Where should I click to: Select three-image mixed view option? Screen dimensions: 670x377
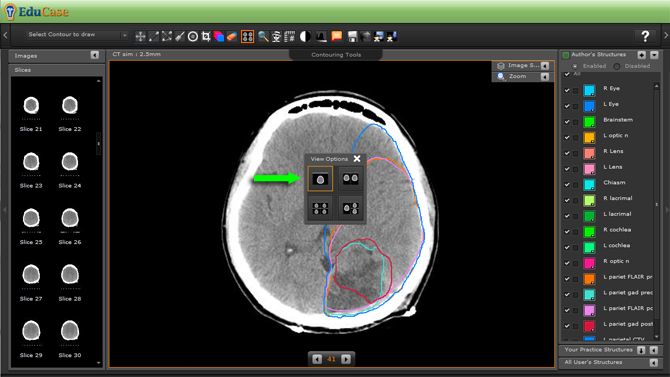click(350, 209)
